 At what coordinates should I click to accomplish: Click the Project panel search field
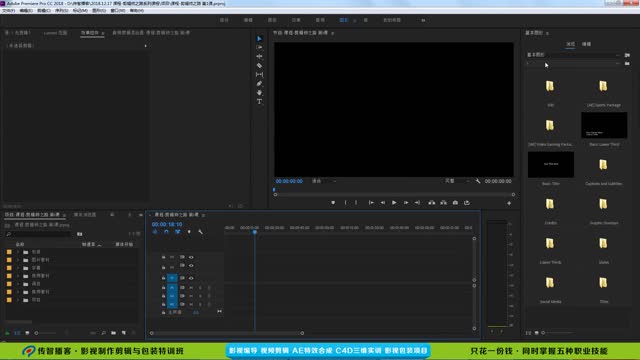pos(38,234)
